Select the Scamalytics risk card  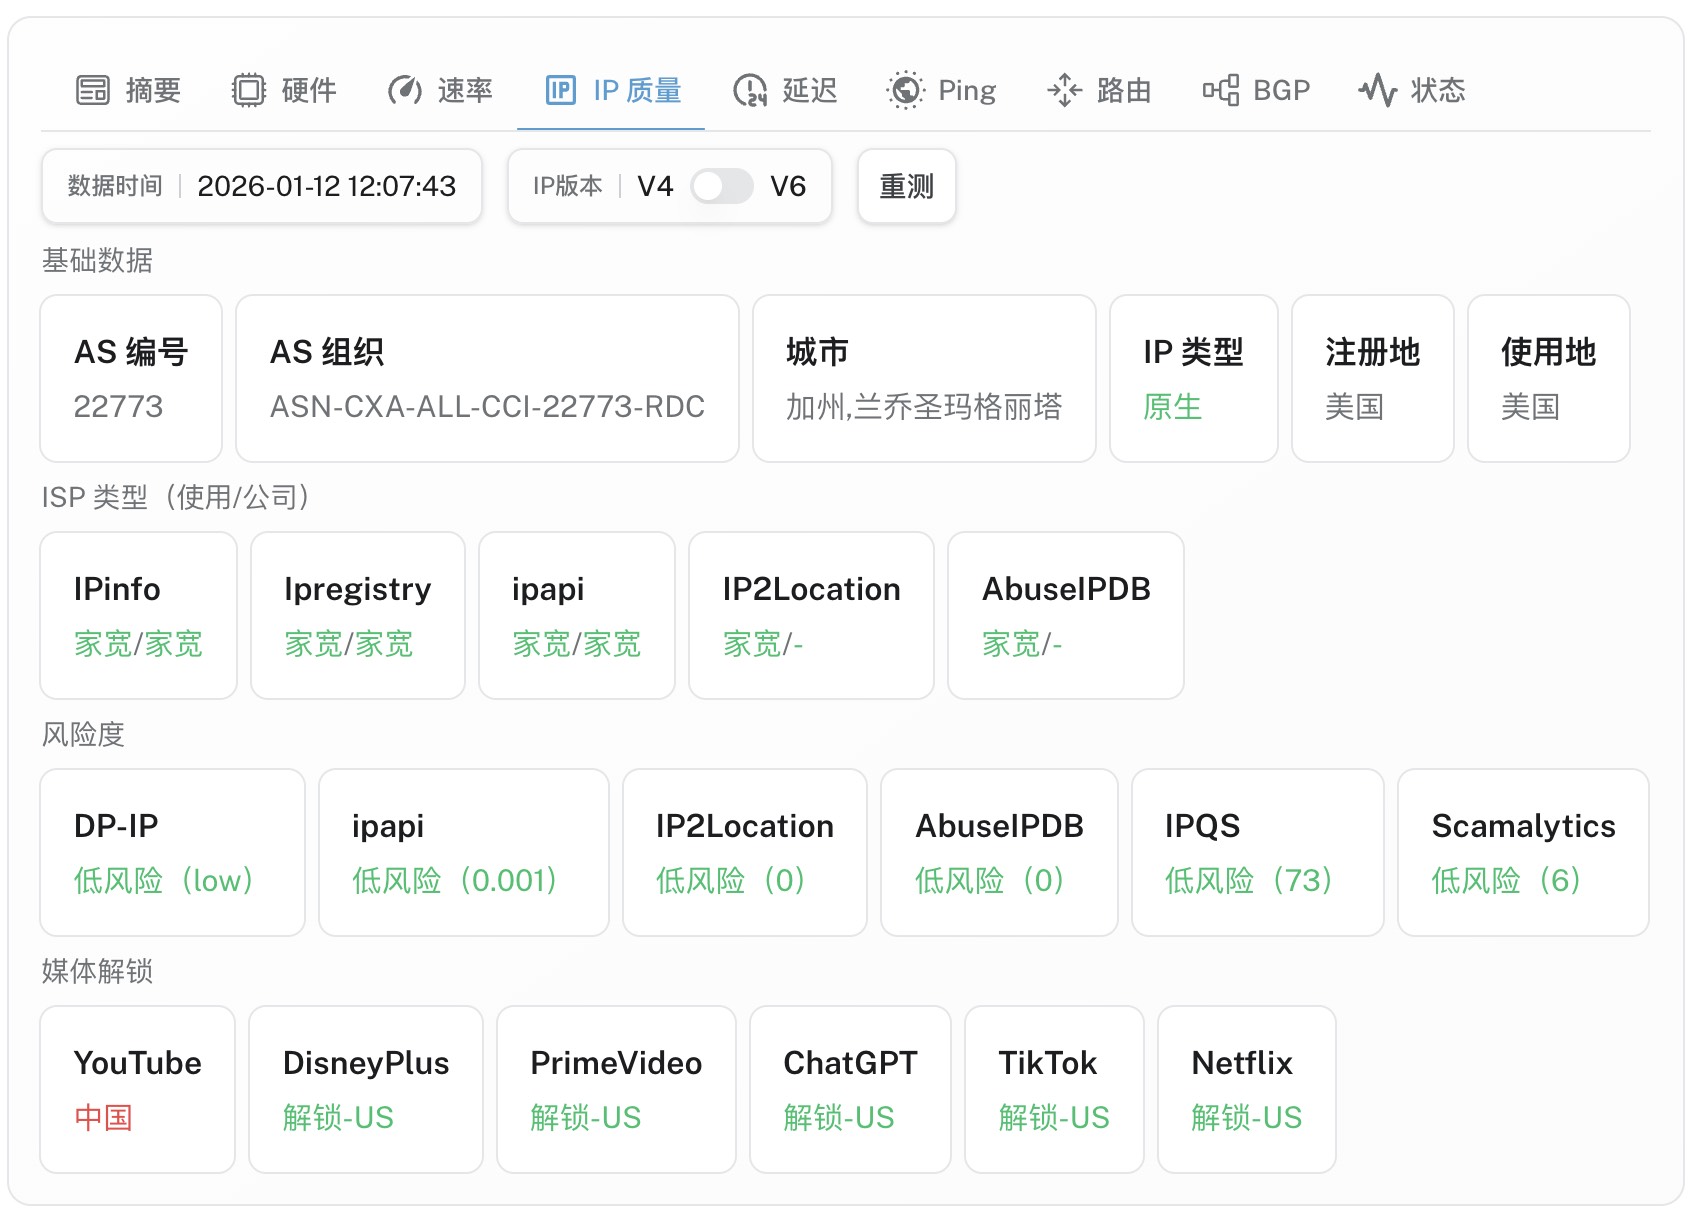click(x=1522, y=852)
